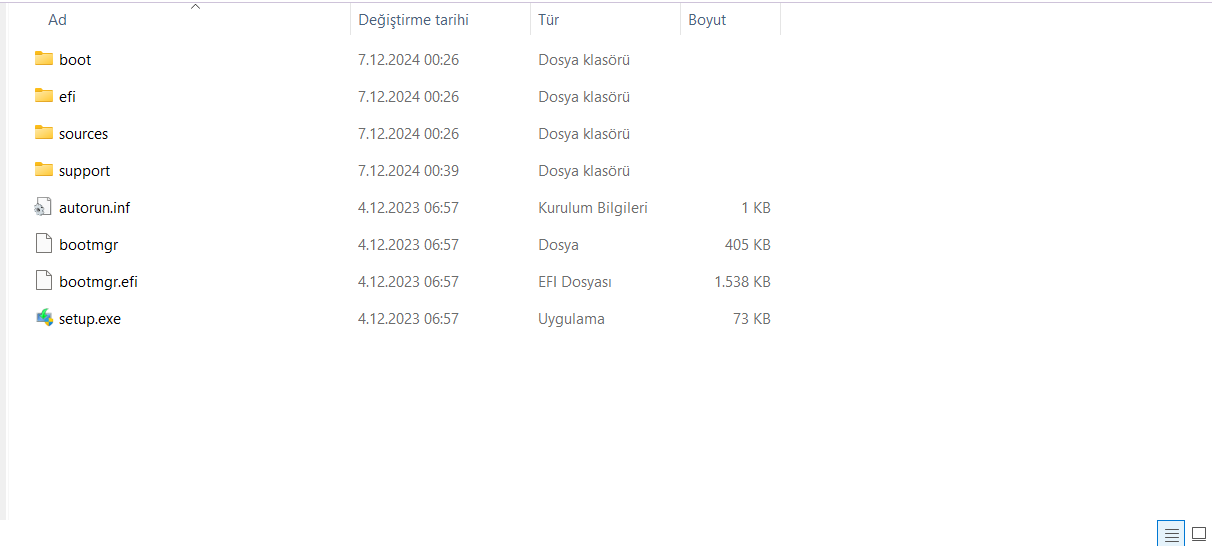This screenshot has width=1212, height=546.
Task: Click the setup.exe application icon
Action: (x=43, y=318)
